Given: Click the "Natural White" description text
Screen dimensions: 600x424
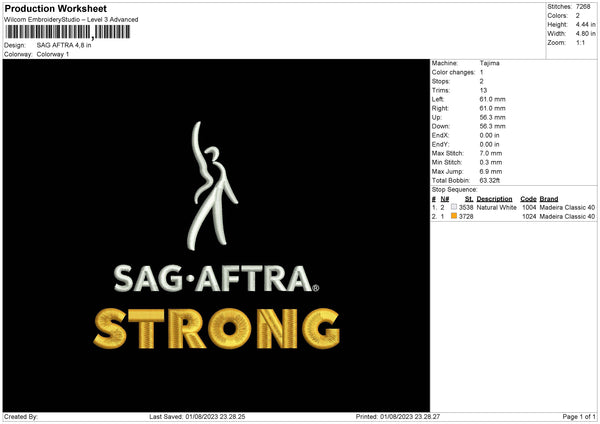Looking at the screenshot, I should pyautogui.click(x=496, y=207).
